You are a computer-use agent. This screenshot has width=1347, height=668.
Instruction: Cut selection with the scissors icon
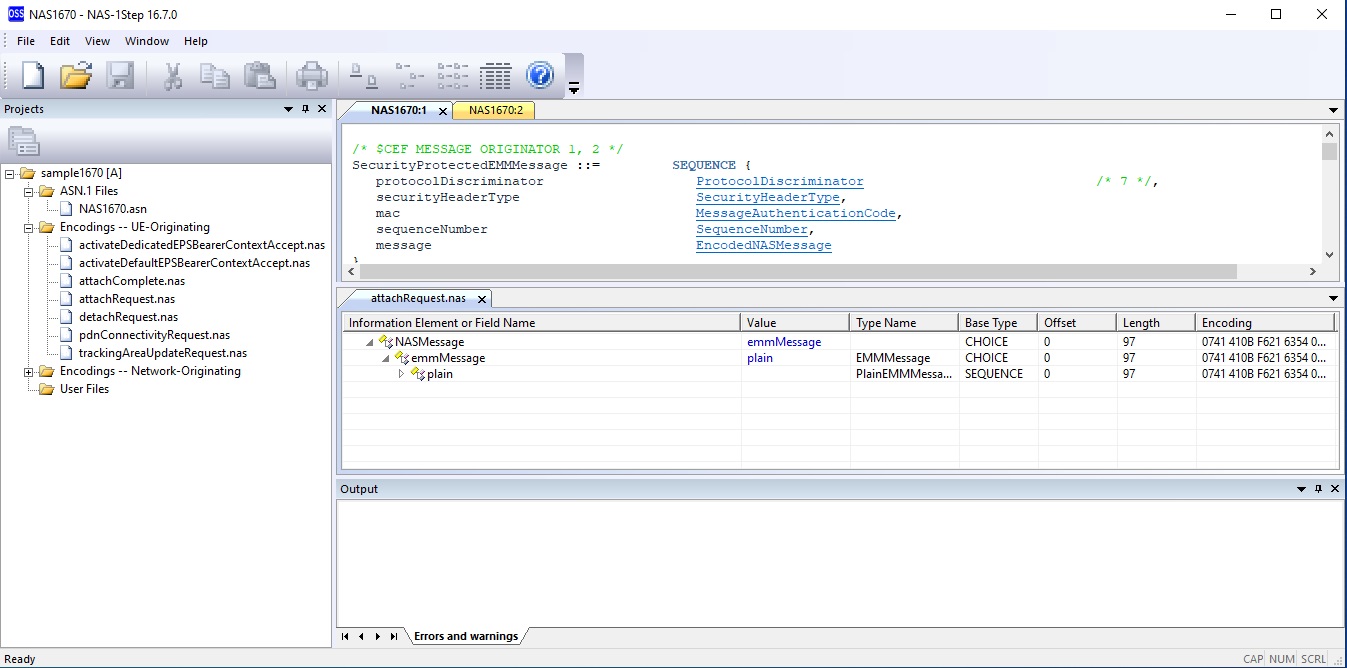point(172,75)
